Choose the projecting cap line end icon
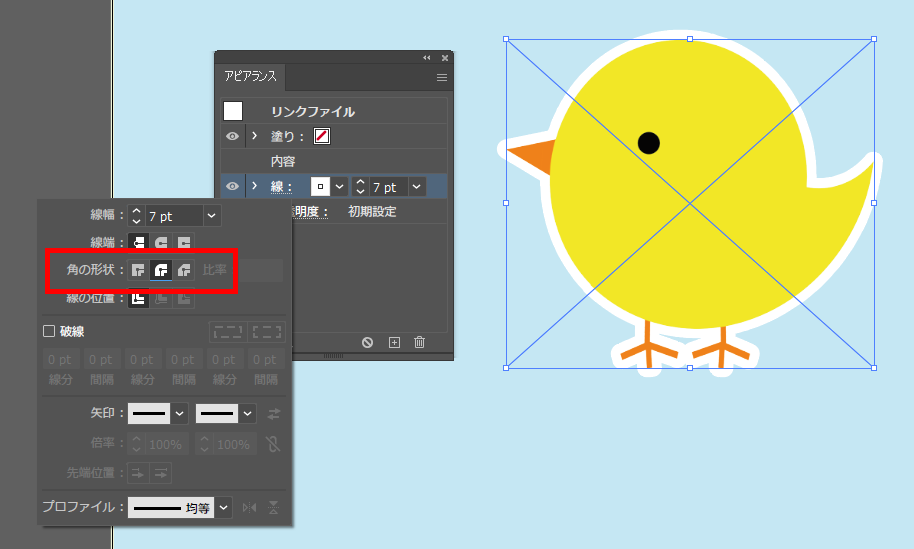The width and height of the screenshot is (914, 549). [x=184, y=242]
